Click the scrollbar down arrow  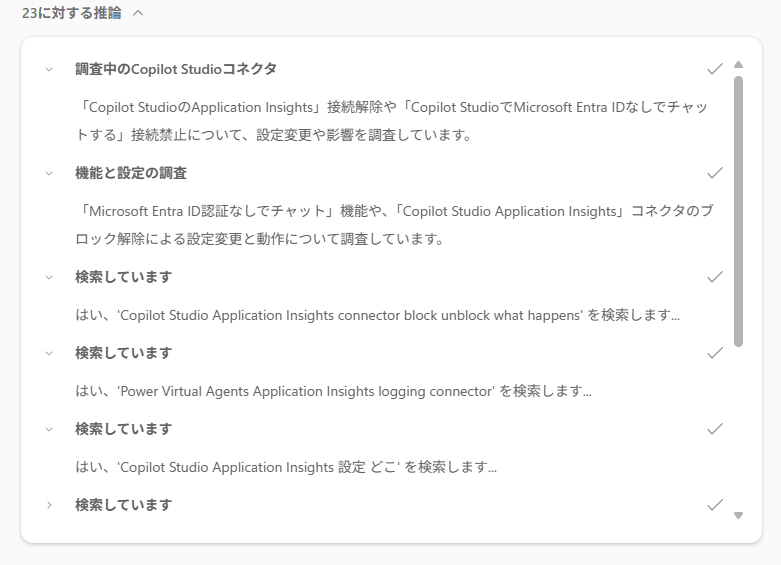(739, 516)
